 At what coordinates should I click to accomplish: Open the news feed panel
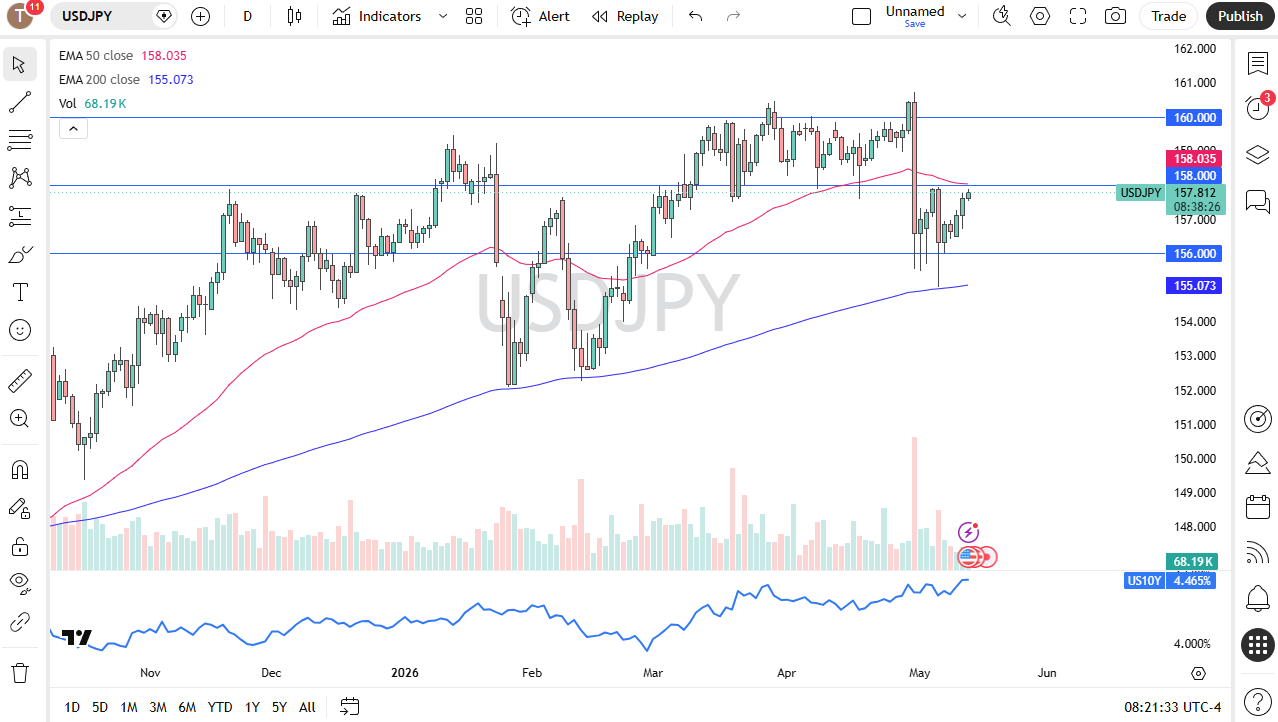click(x=1257, y=552)
